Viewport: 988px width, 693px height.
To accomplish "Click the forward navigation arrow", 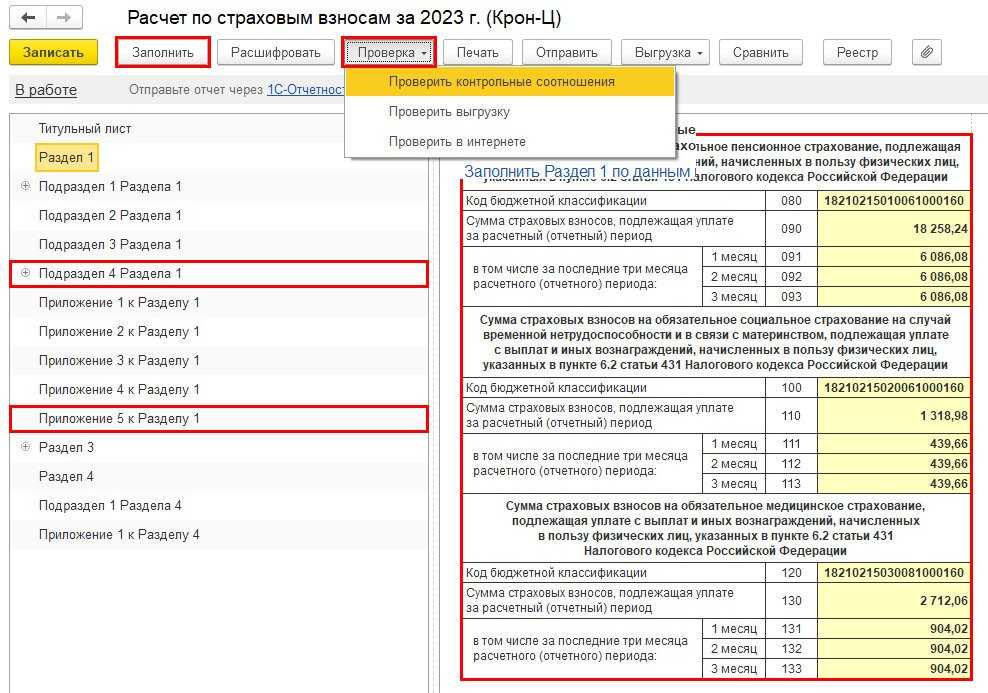I will point(64,18).
